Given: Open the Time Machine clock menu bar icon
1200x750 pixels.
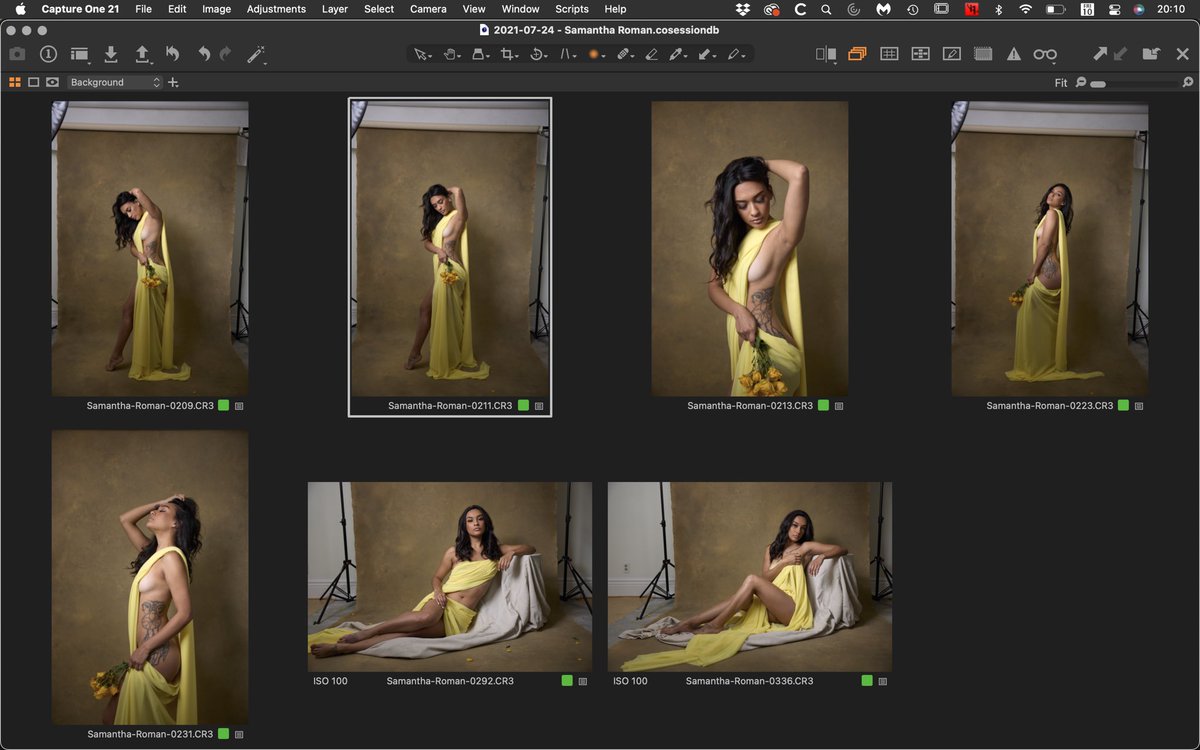Looking at the screenshot, I should tap(913, 9).
